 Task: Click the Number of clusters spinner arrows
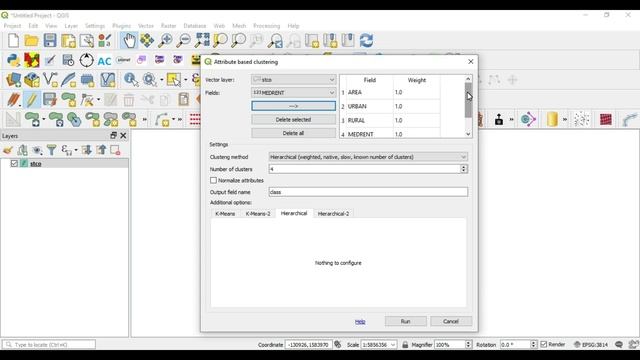click(464, 169)
